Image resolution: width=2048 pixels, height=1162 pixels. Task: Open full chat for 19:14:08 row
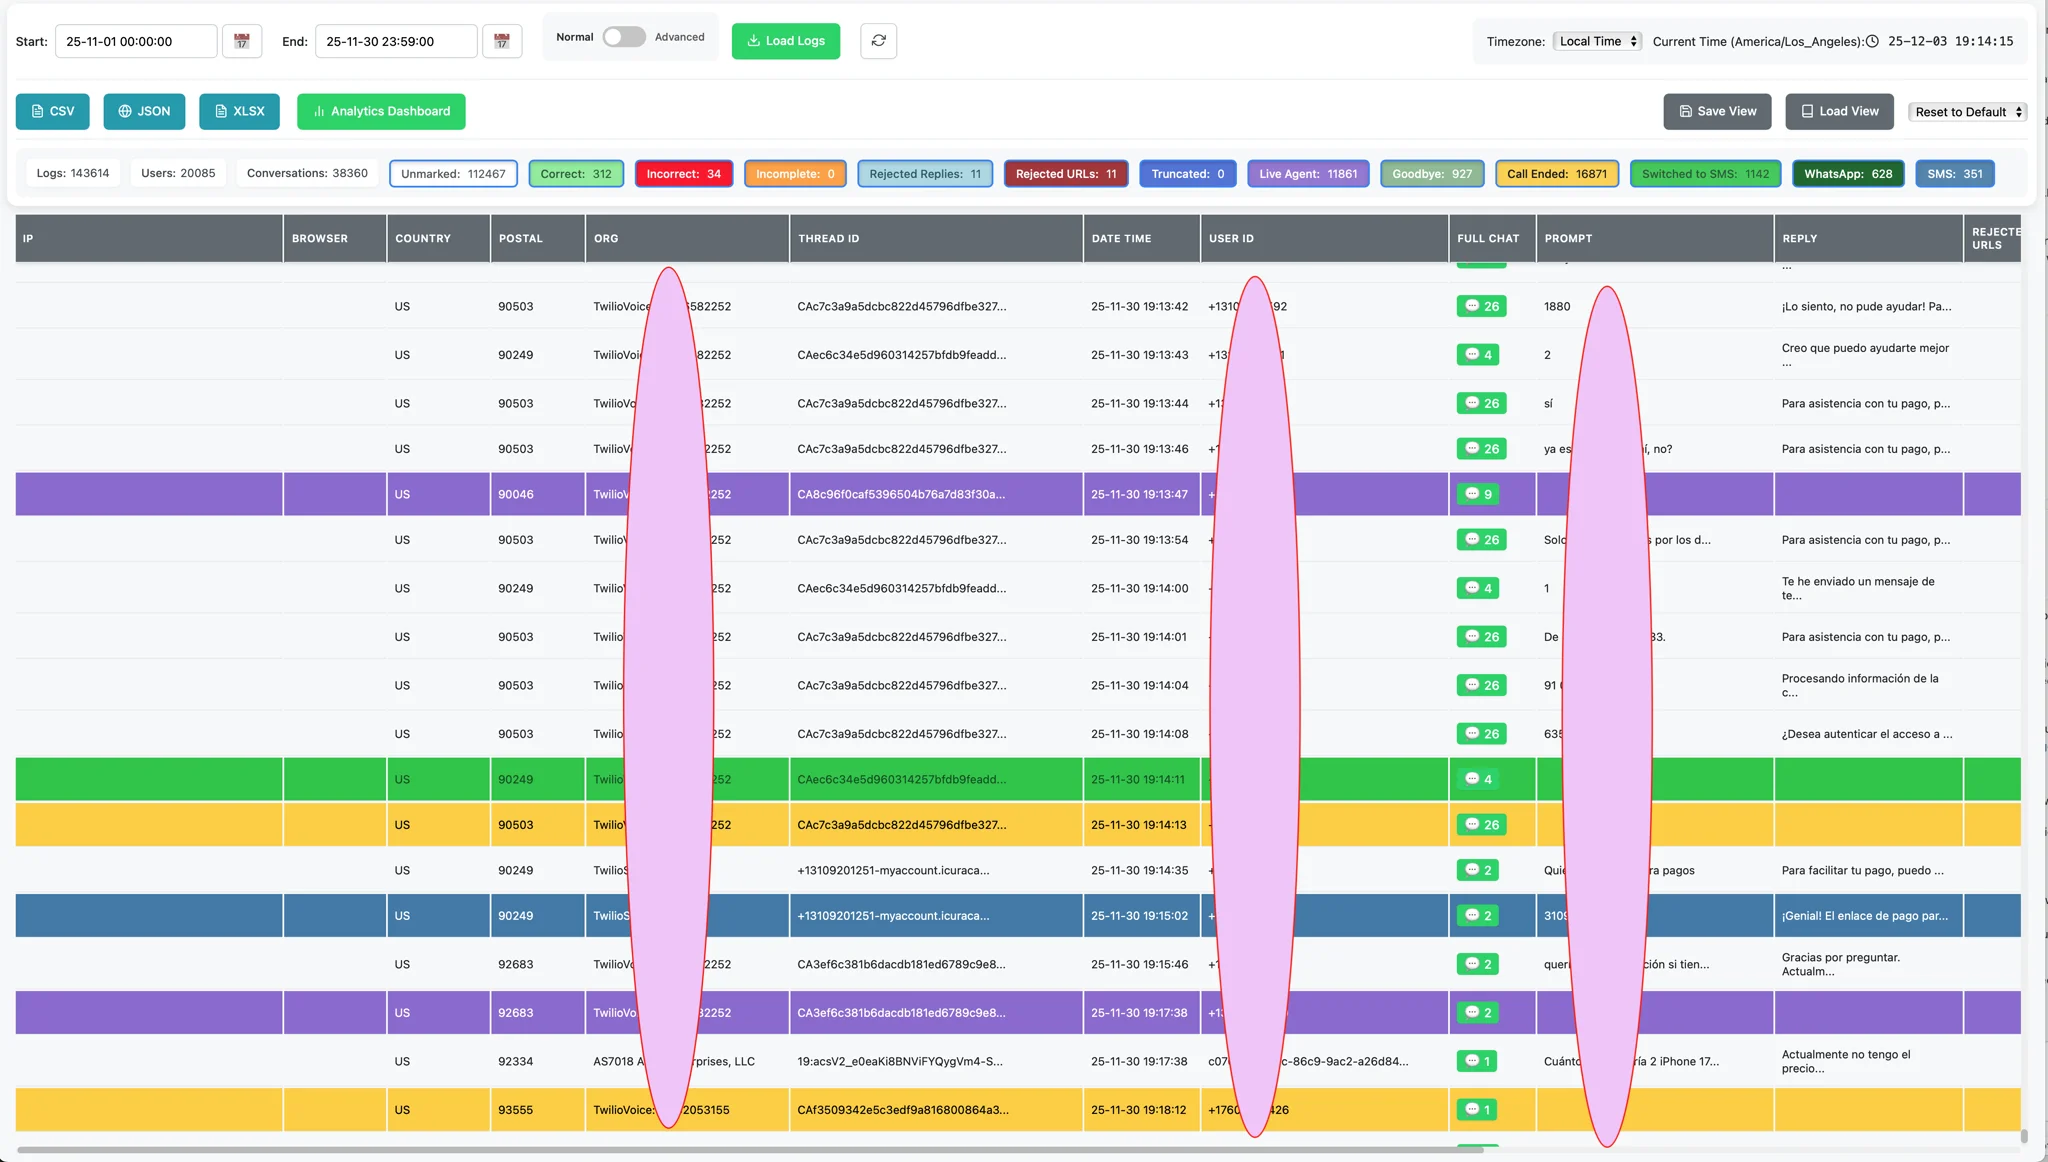tap(1481, 734)
